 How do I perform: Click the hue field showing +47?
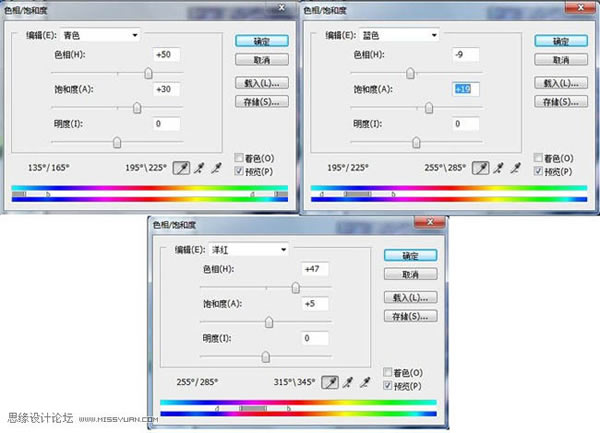315,269
